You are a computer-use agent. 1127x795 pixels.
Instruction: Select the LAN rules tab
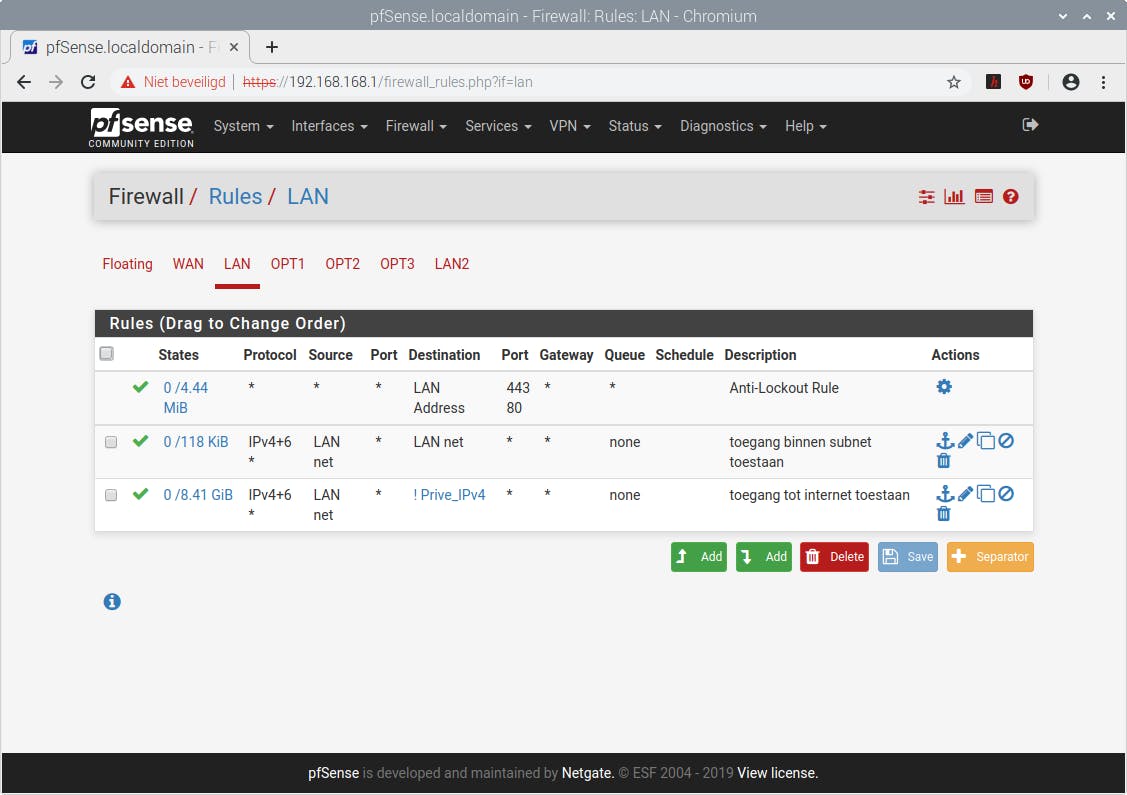click(237, 265)
